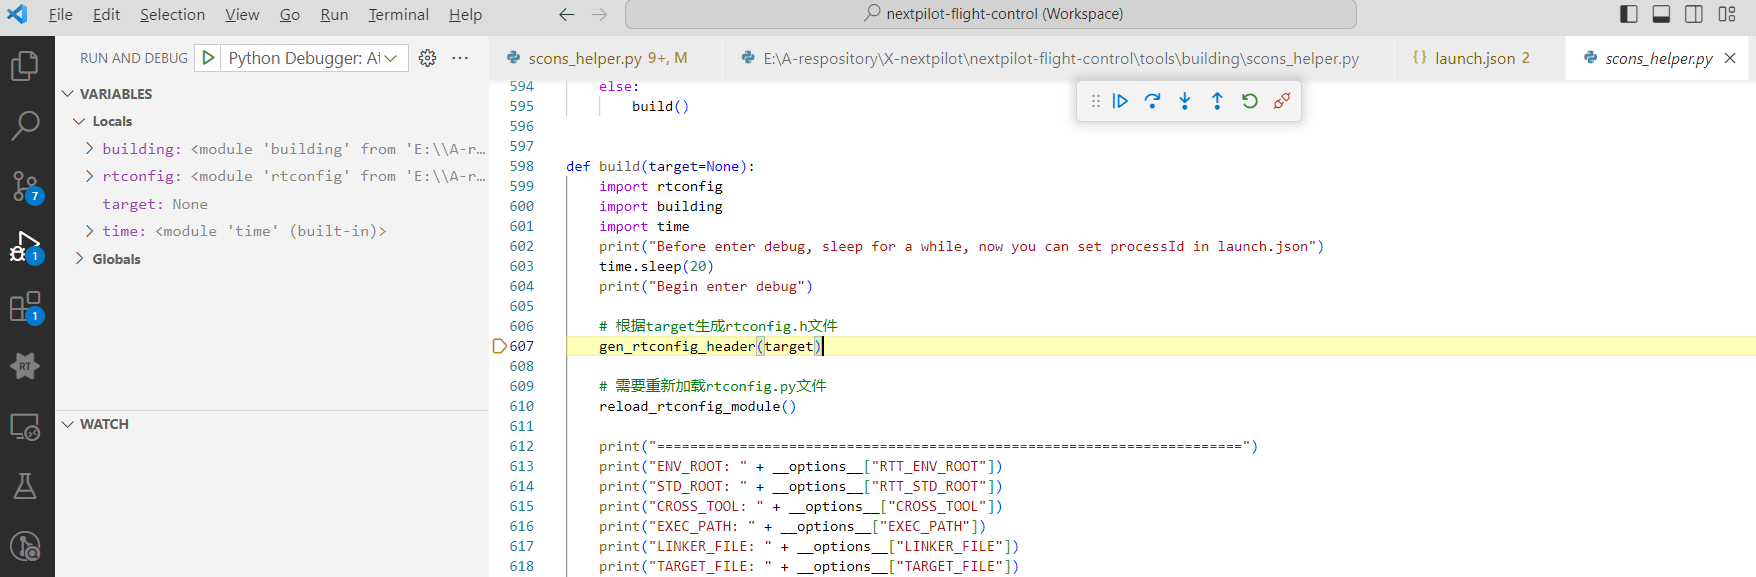The height and width of the screenshot is (577, 1756).
Task: Toggle the secondary side bar
Action: coord(1694,14)
